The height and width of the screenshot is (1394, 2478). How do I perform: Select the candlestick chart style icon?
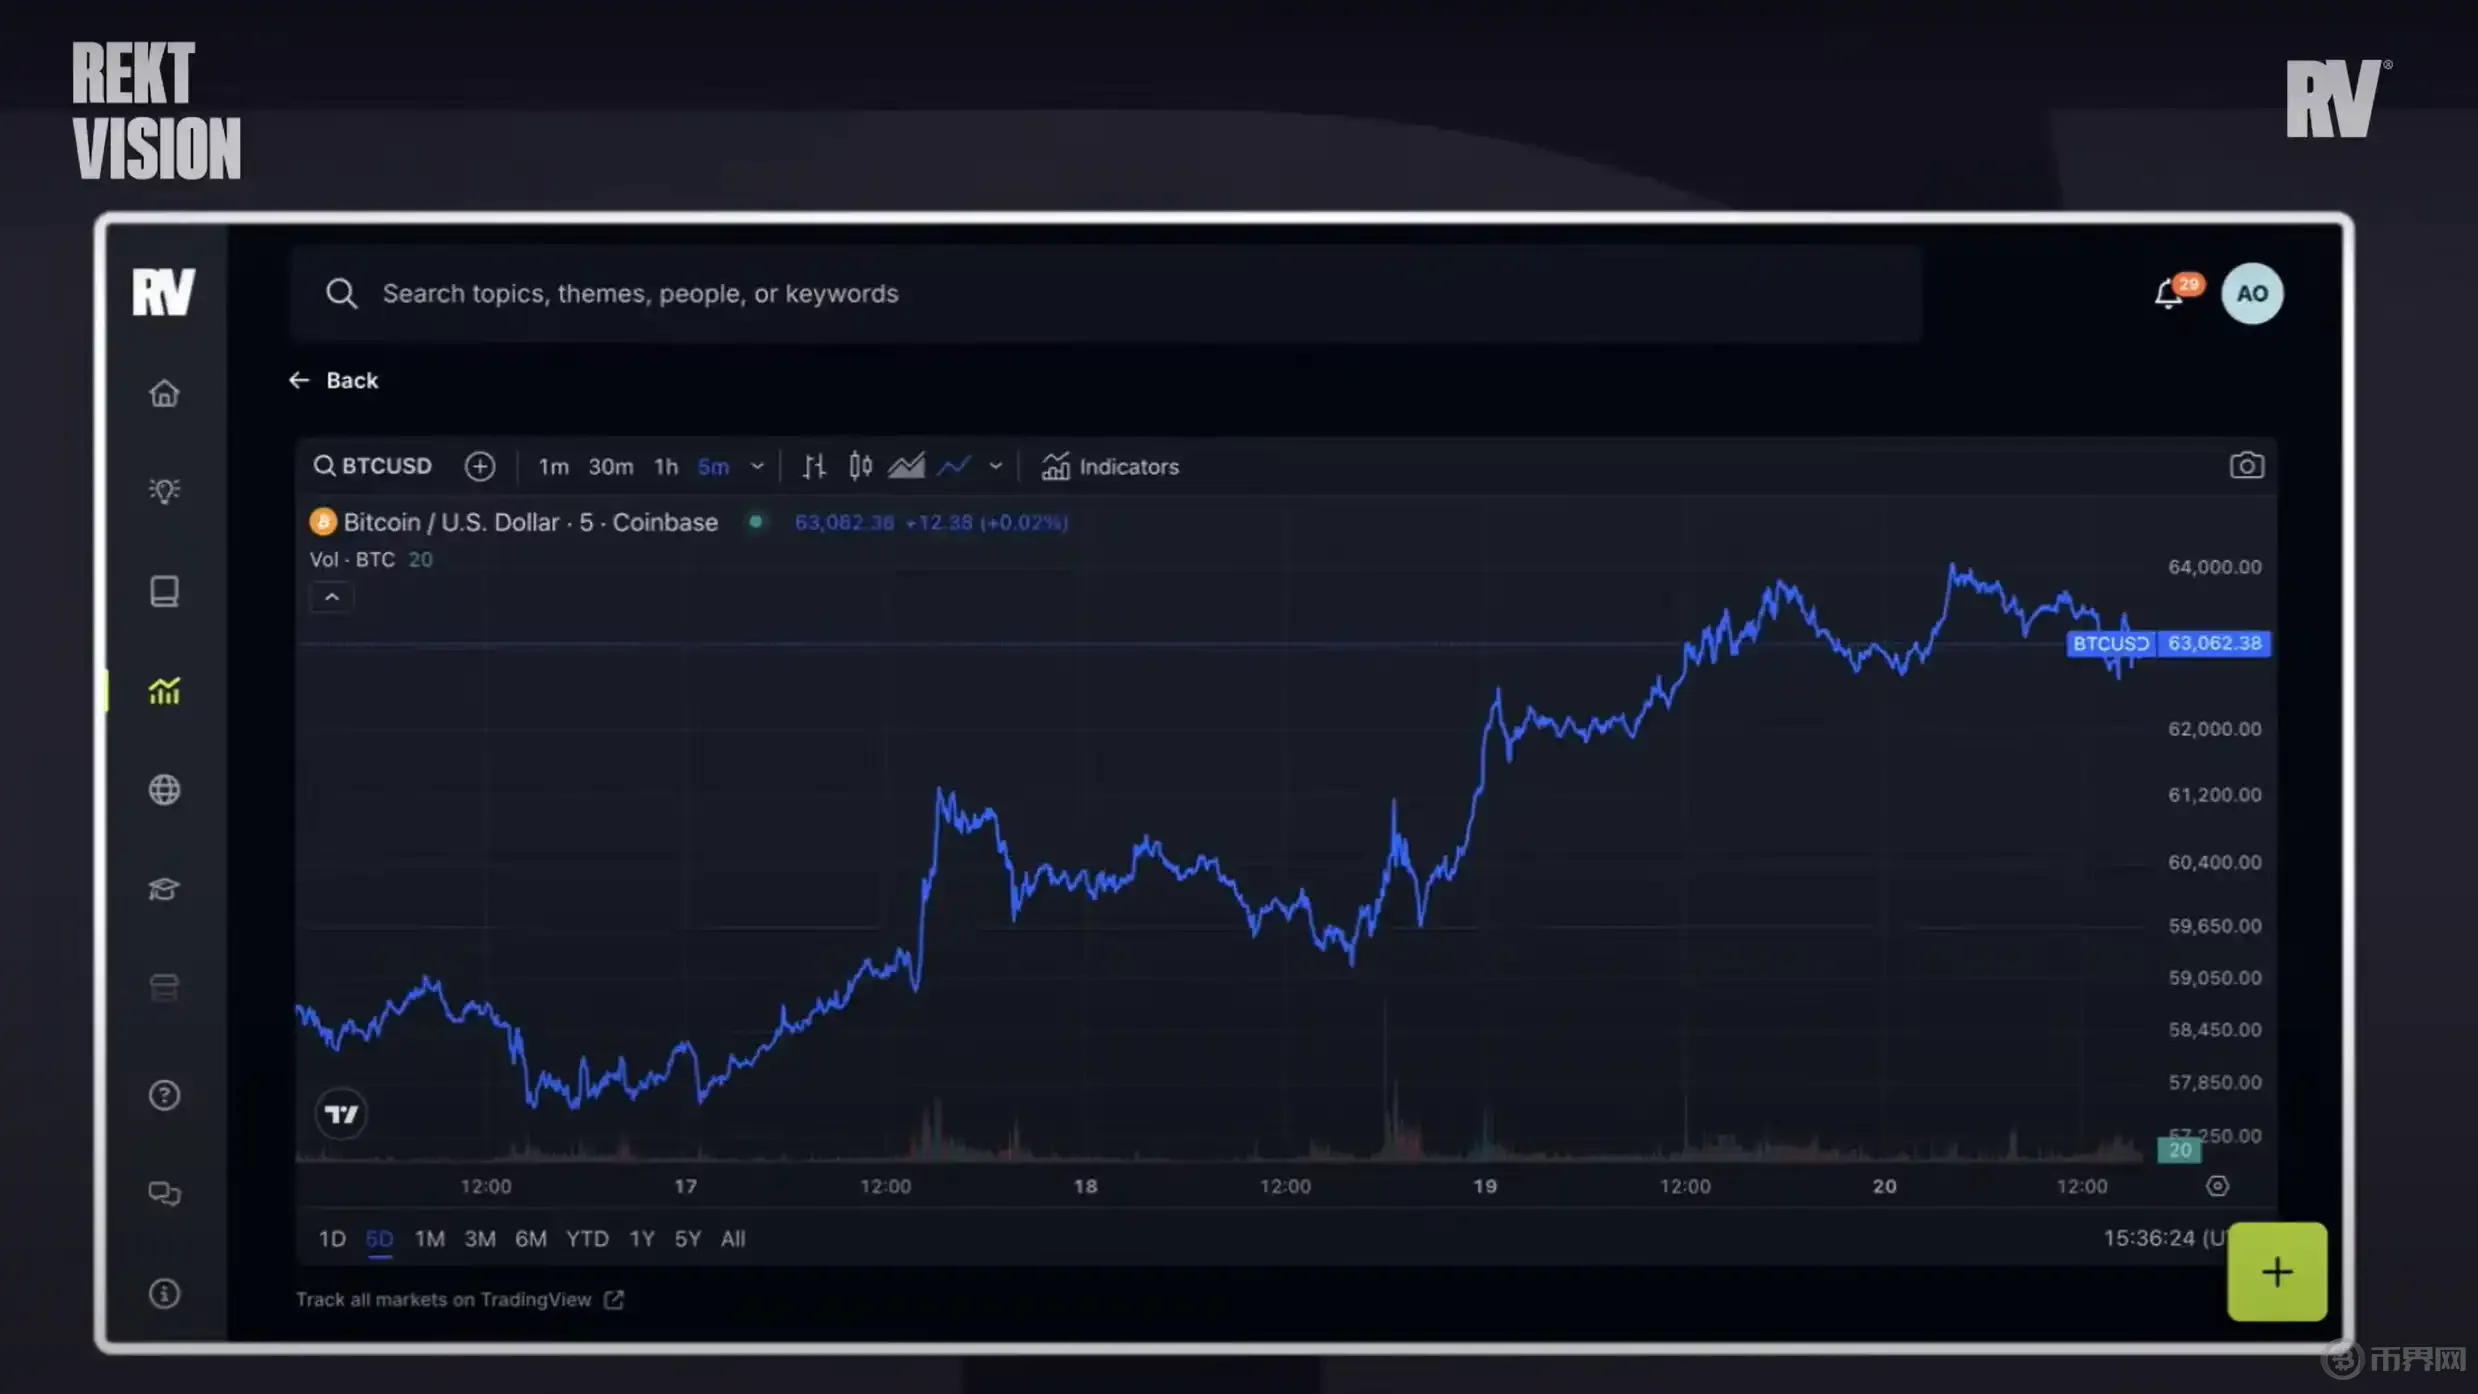coord(860,466)
